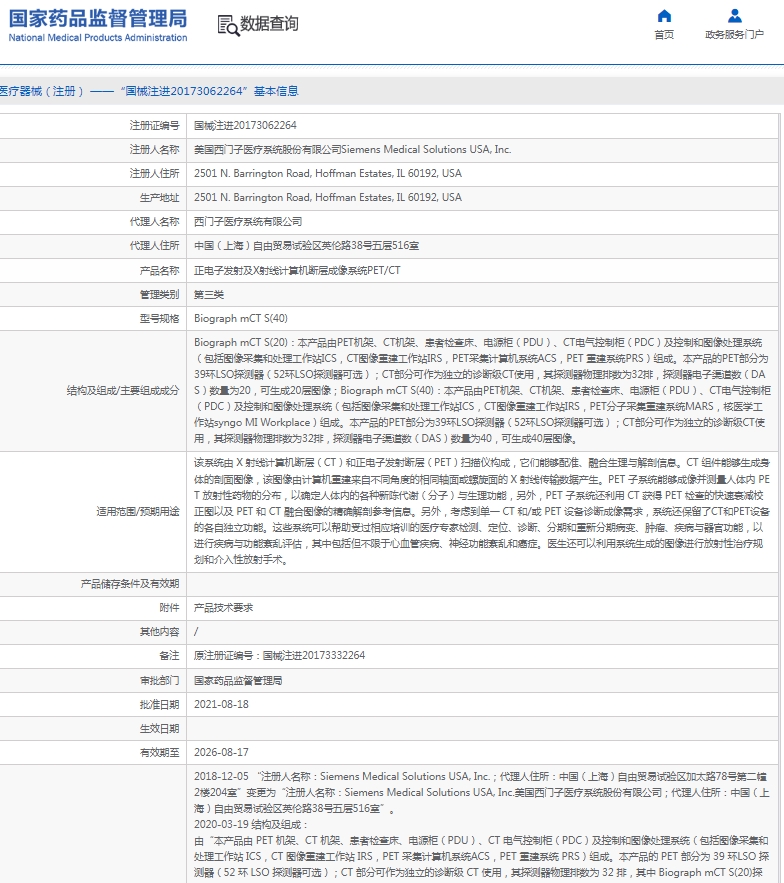The image size is (784, 883).
Task: Click registrant name Siemens Medical Solutions USA value
Action: [353, 150]
